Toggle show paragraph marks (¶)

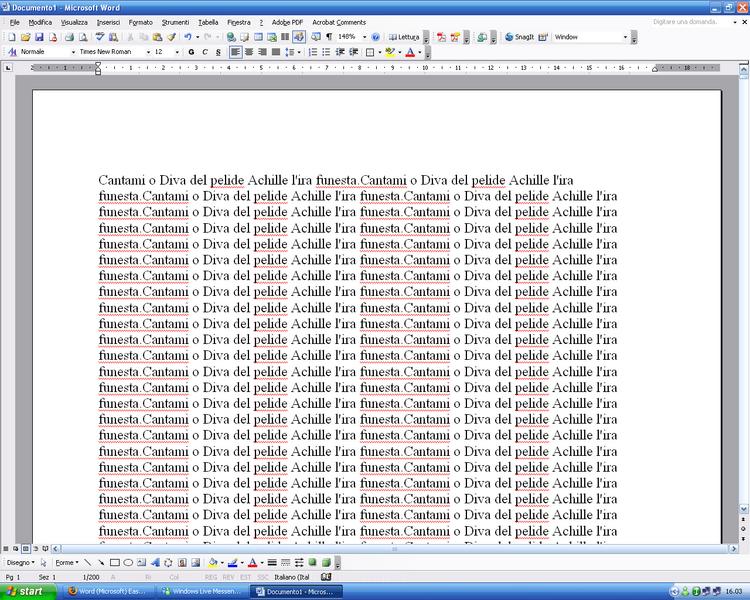click(329, 37)
